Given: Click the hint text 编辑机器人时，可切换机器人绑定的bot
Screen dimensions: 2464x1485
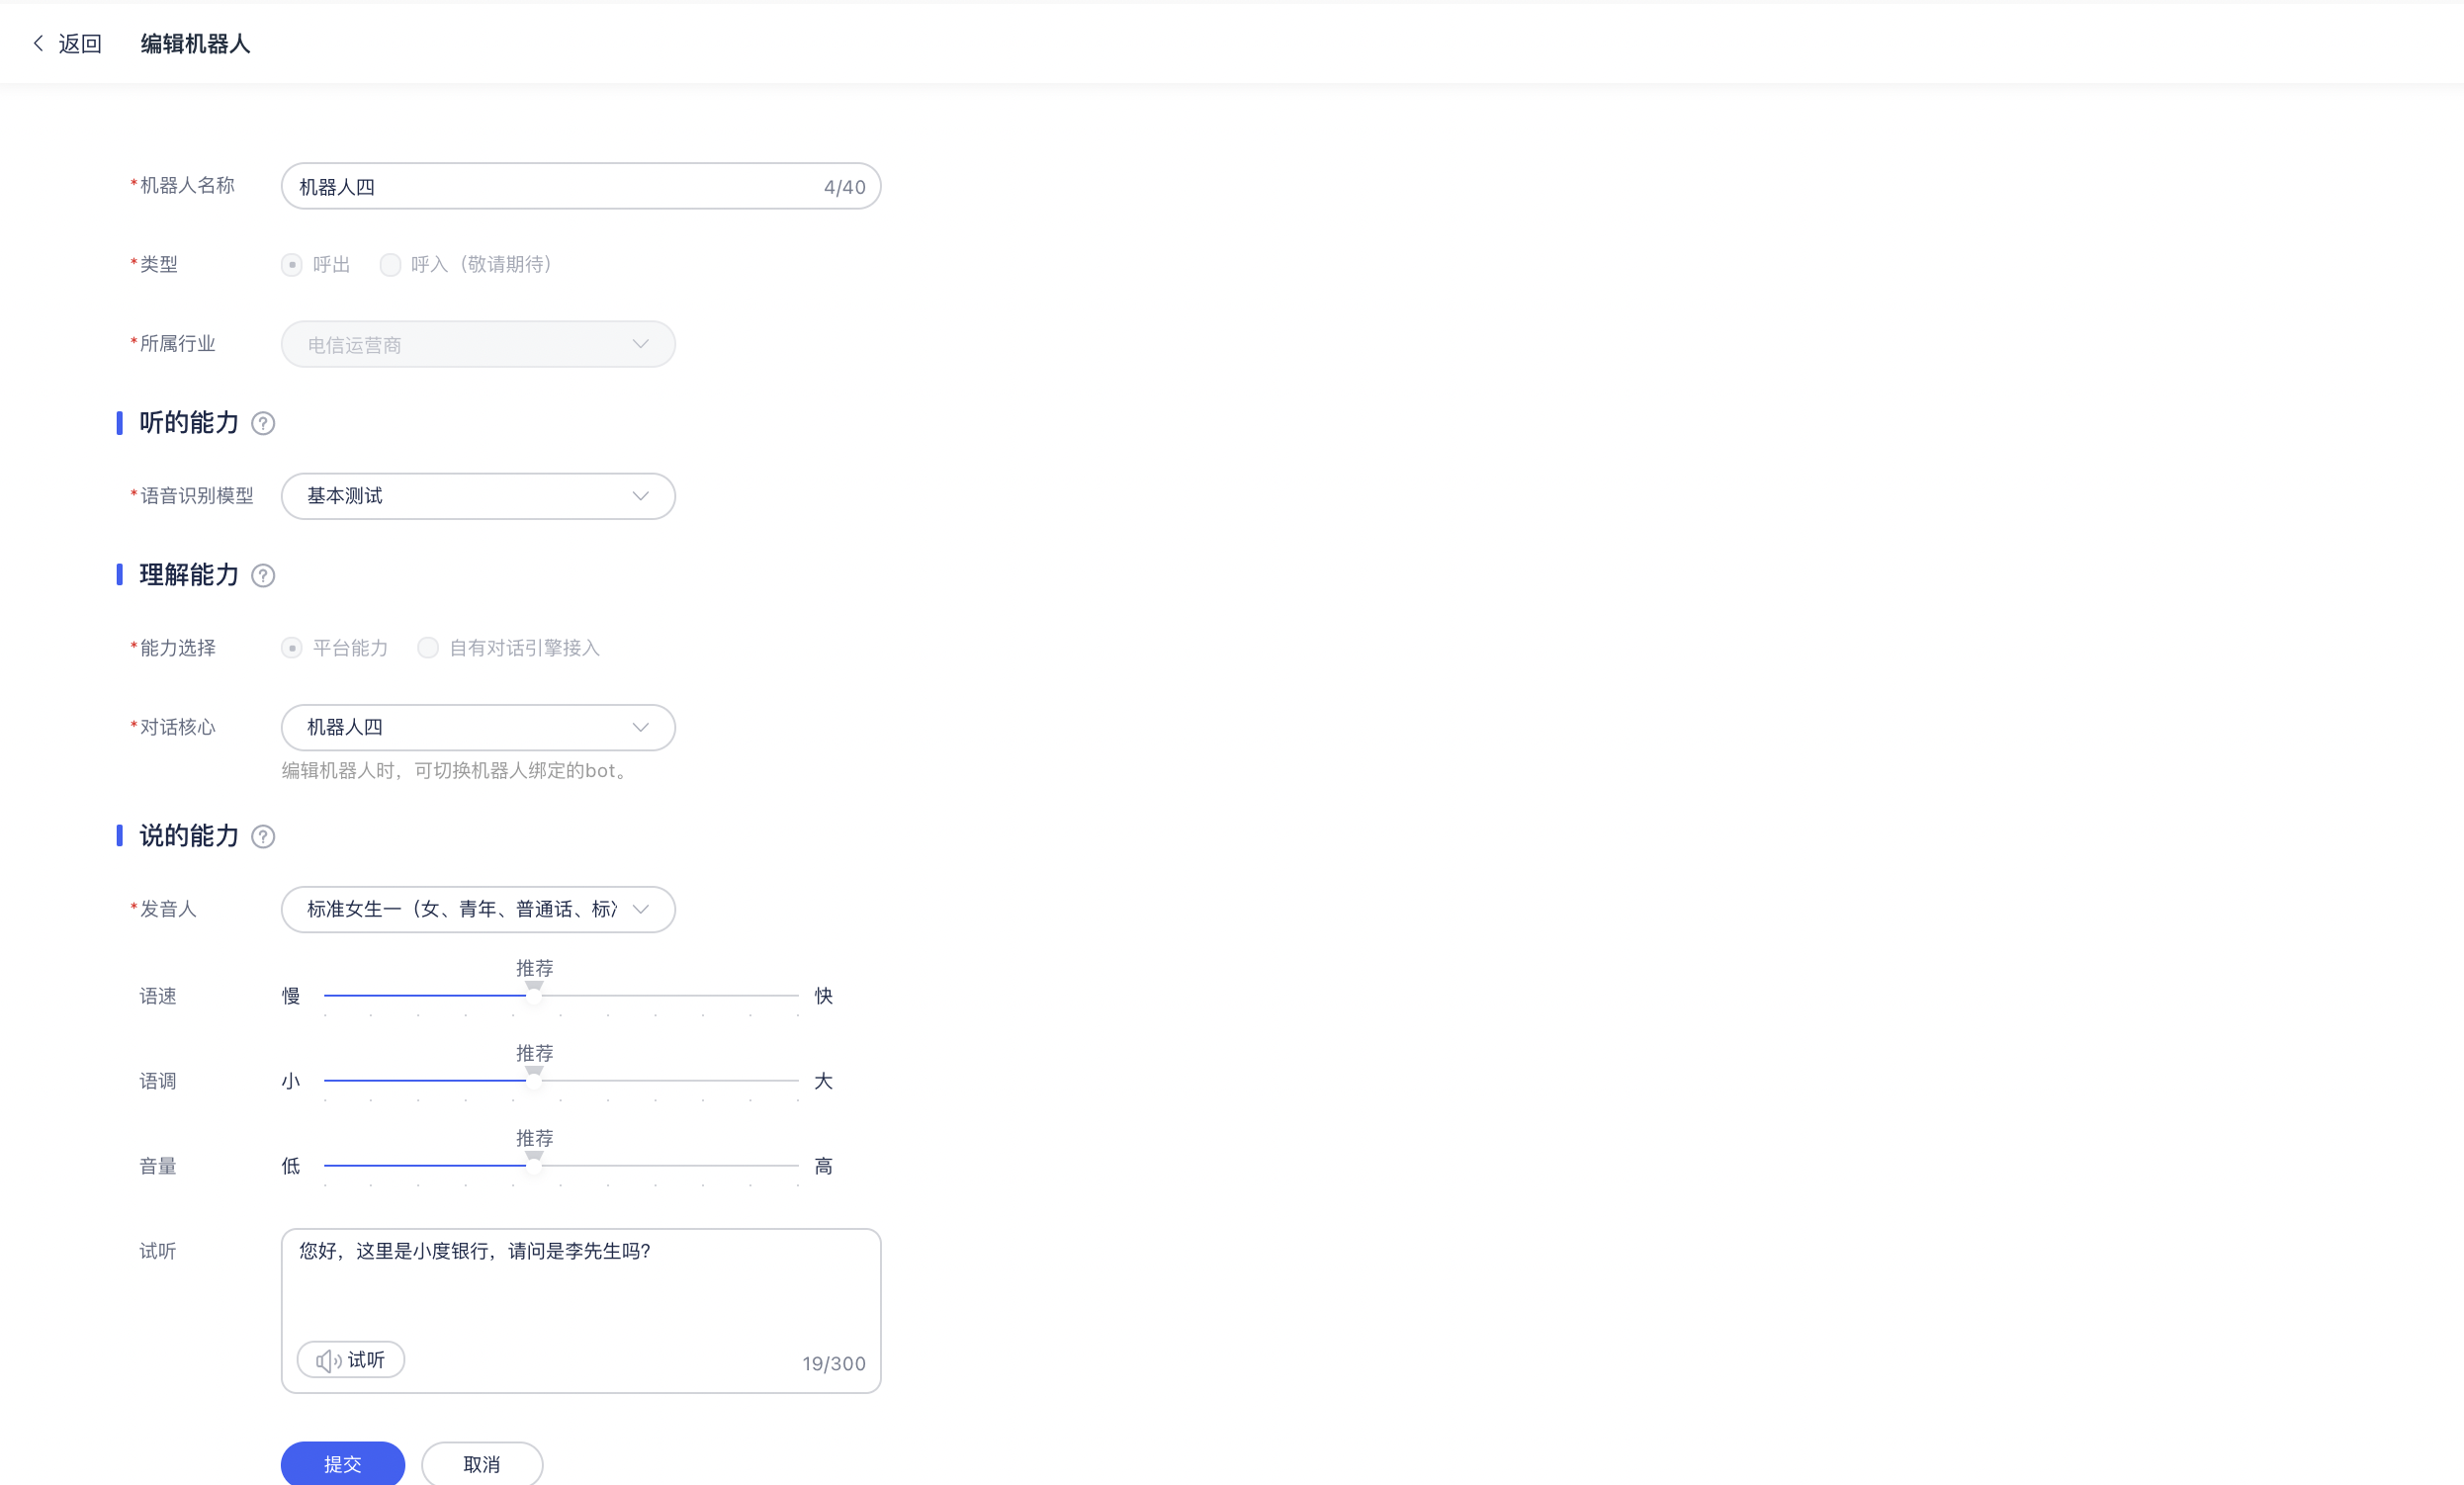Looking at the screenshot, I should (457, 771).
